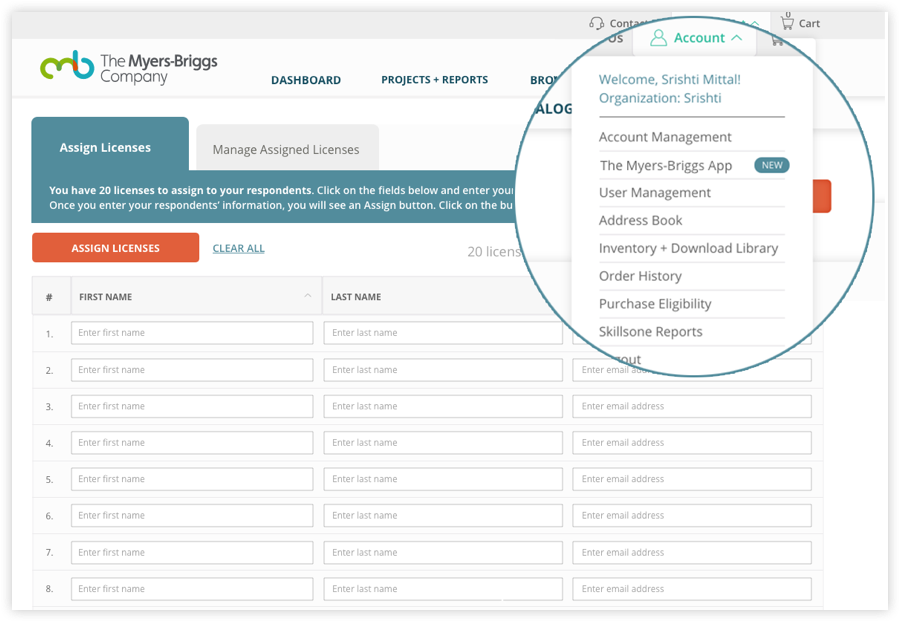Viewport: 900px width, 622px height.
Task: Click the Contact Us headset icon
Action: pos(596,23)
